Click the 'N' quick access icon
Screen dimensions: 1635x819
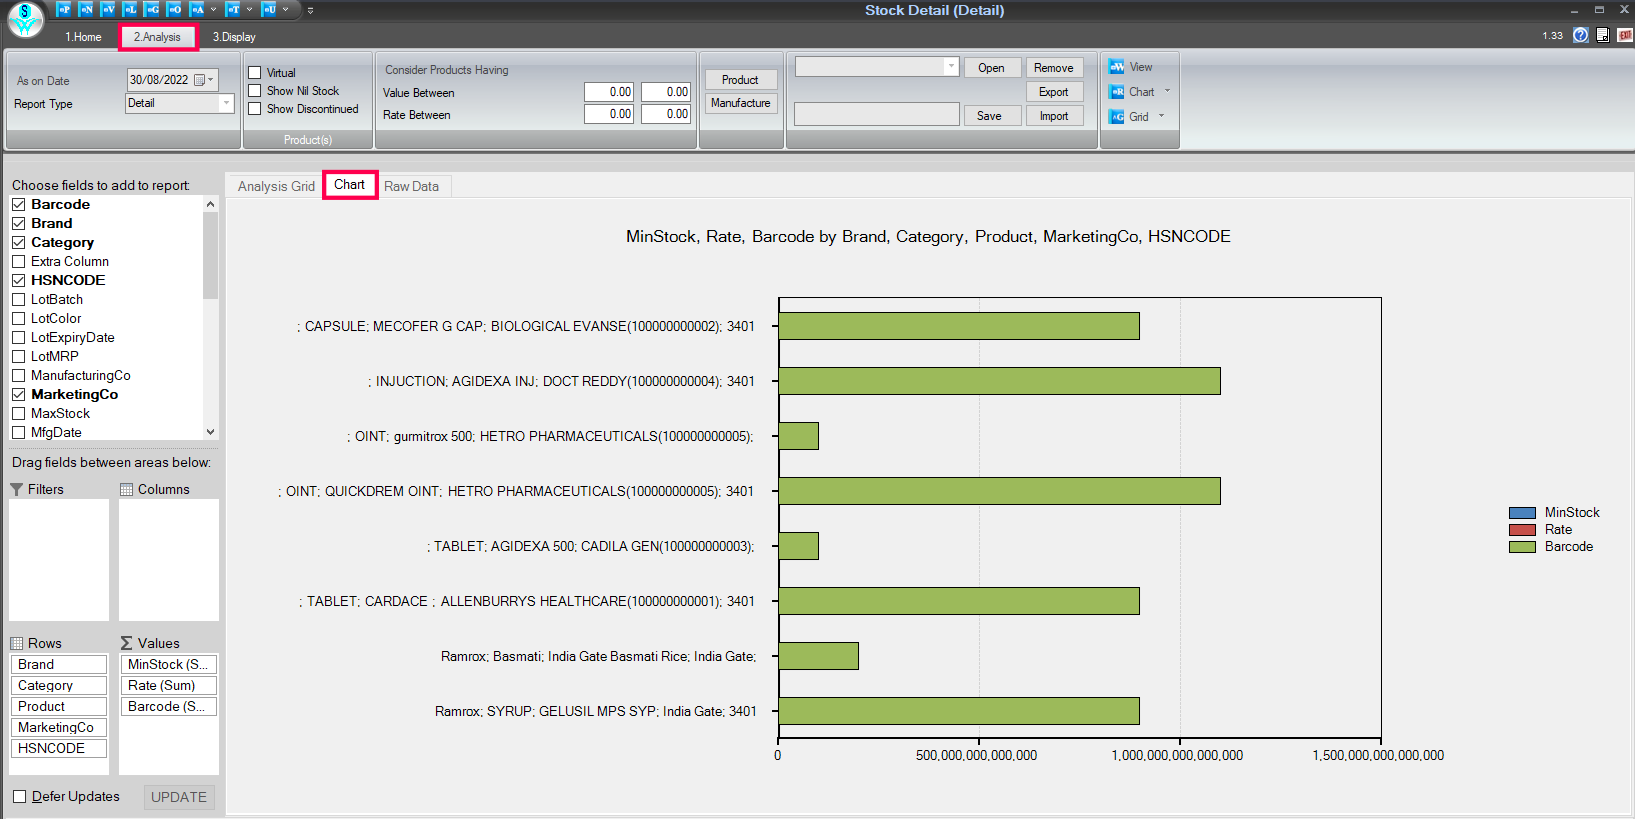86,9
